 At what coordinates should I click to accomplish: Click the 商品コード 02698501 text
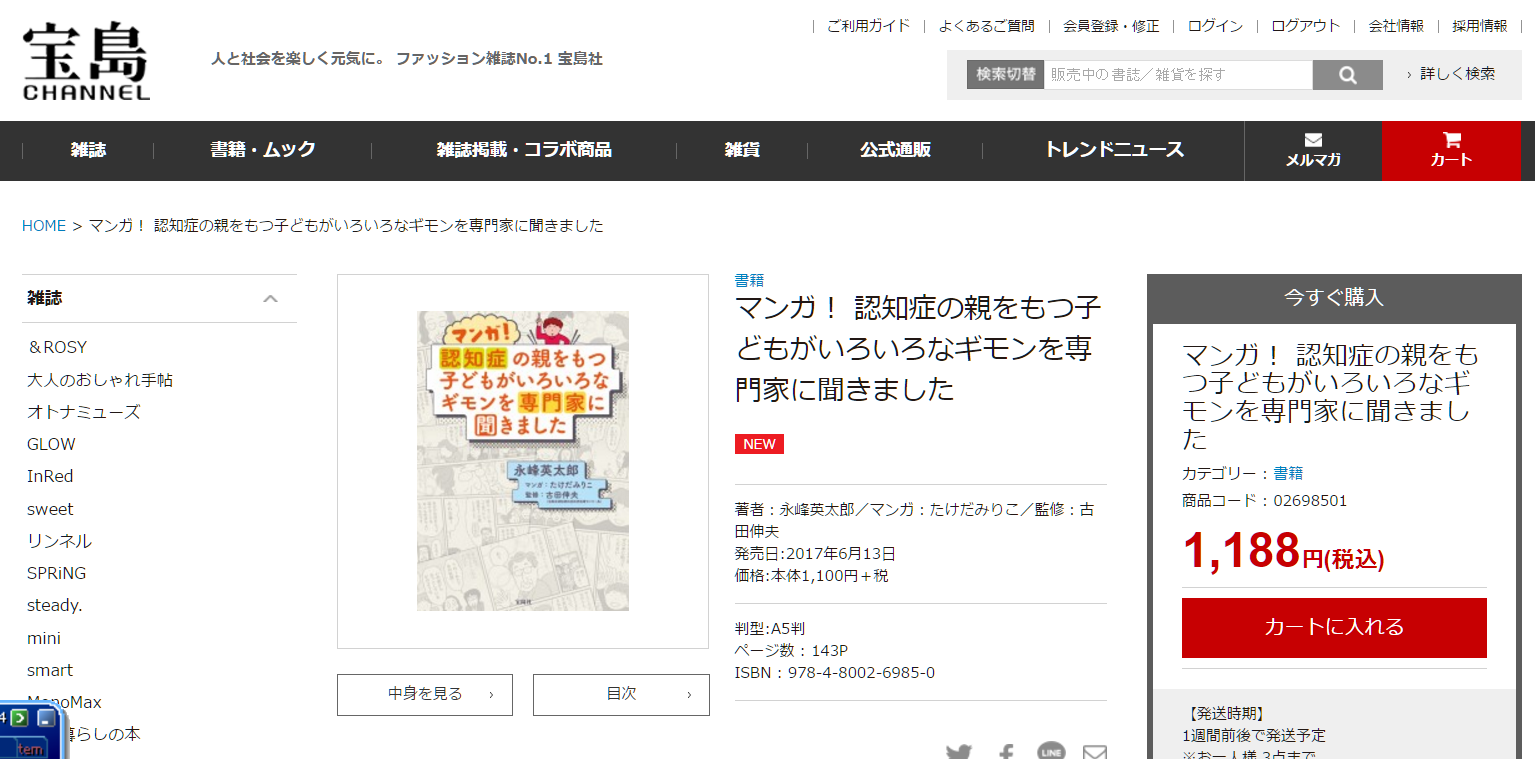1264,501
